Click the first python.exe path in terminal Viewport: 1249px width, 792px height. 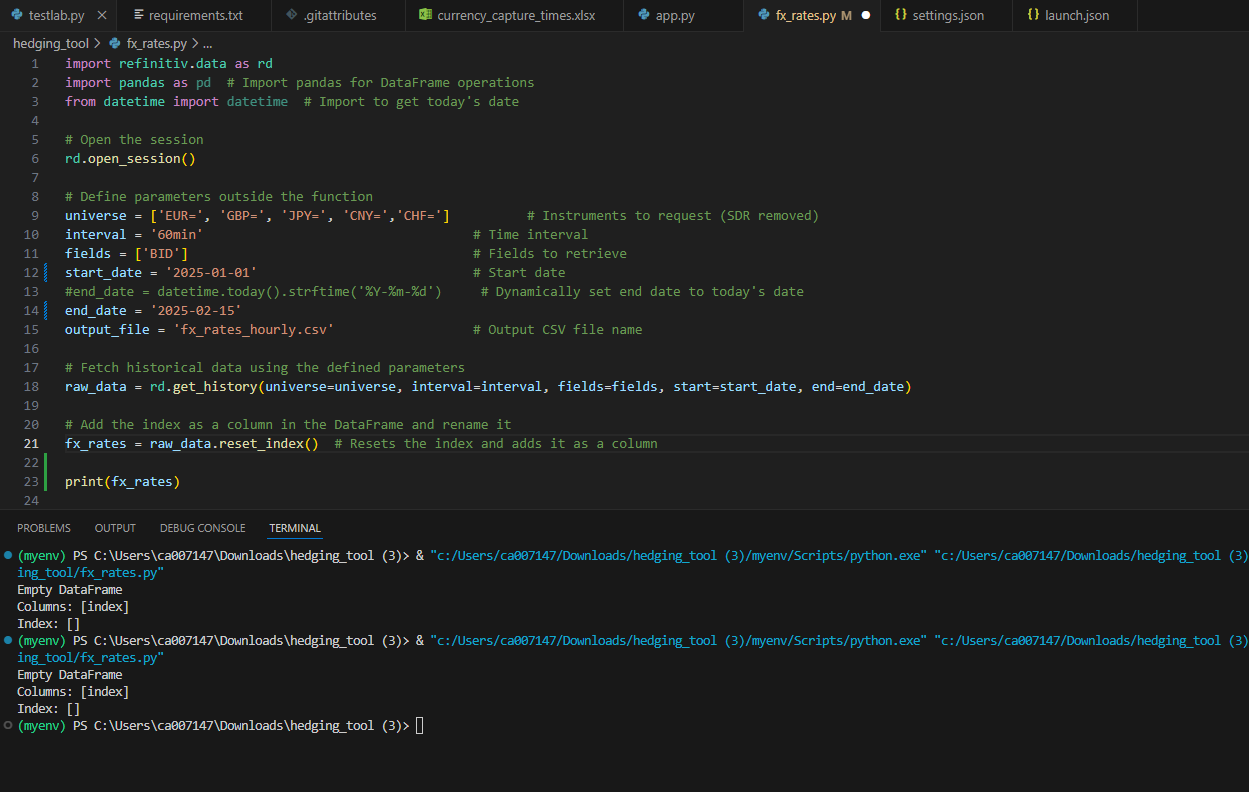point(679,555)
